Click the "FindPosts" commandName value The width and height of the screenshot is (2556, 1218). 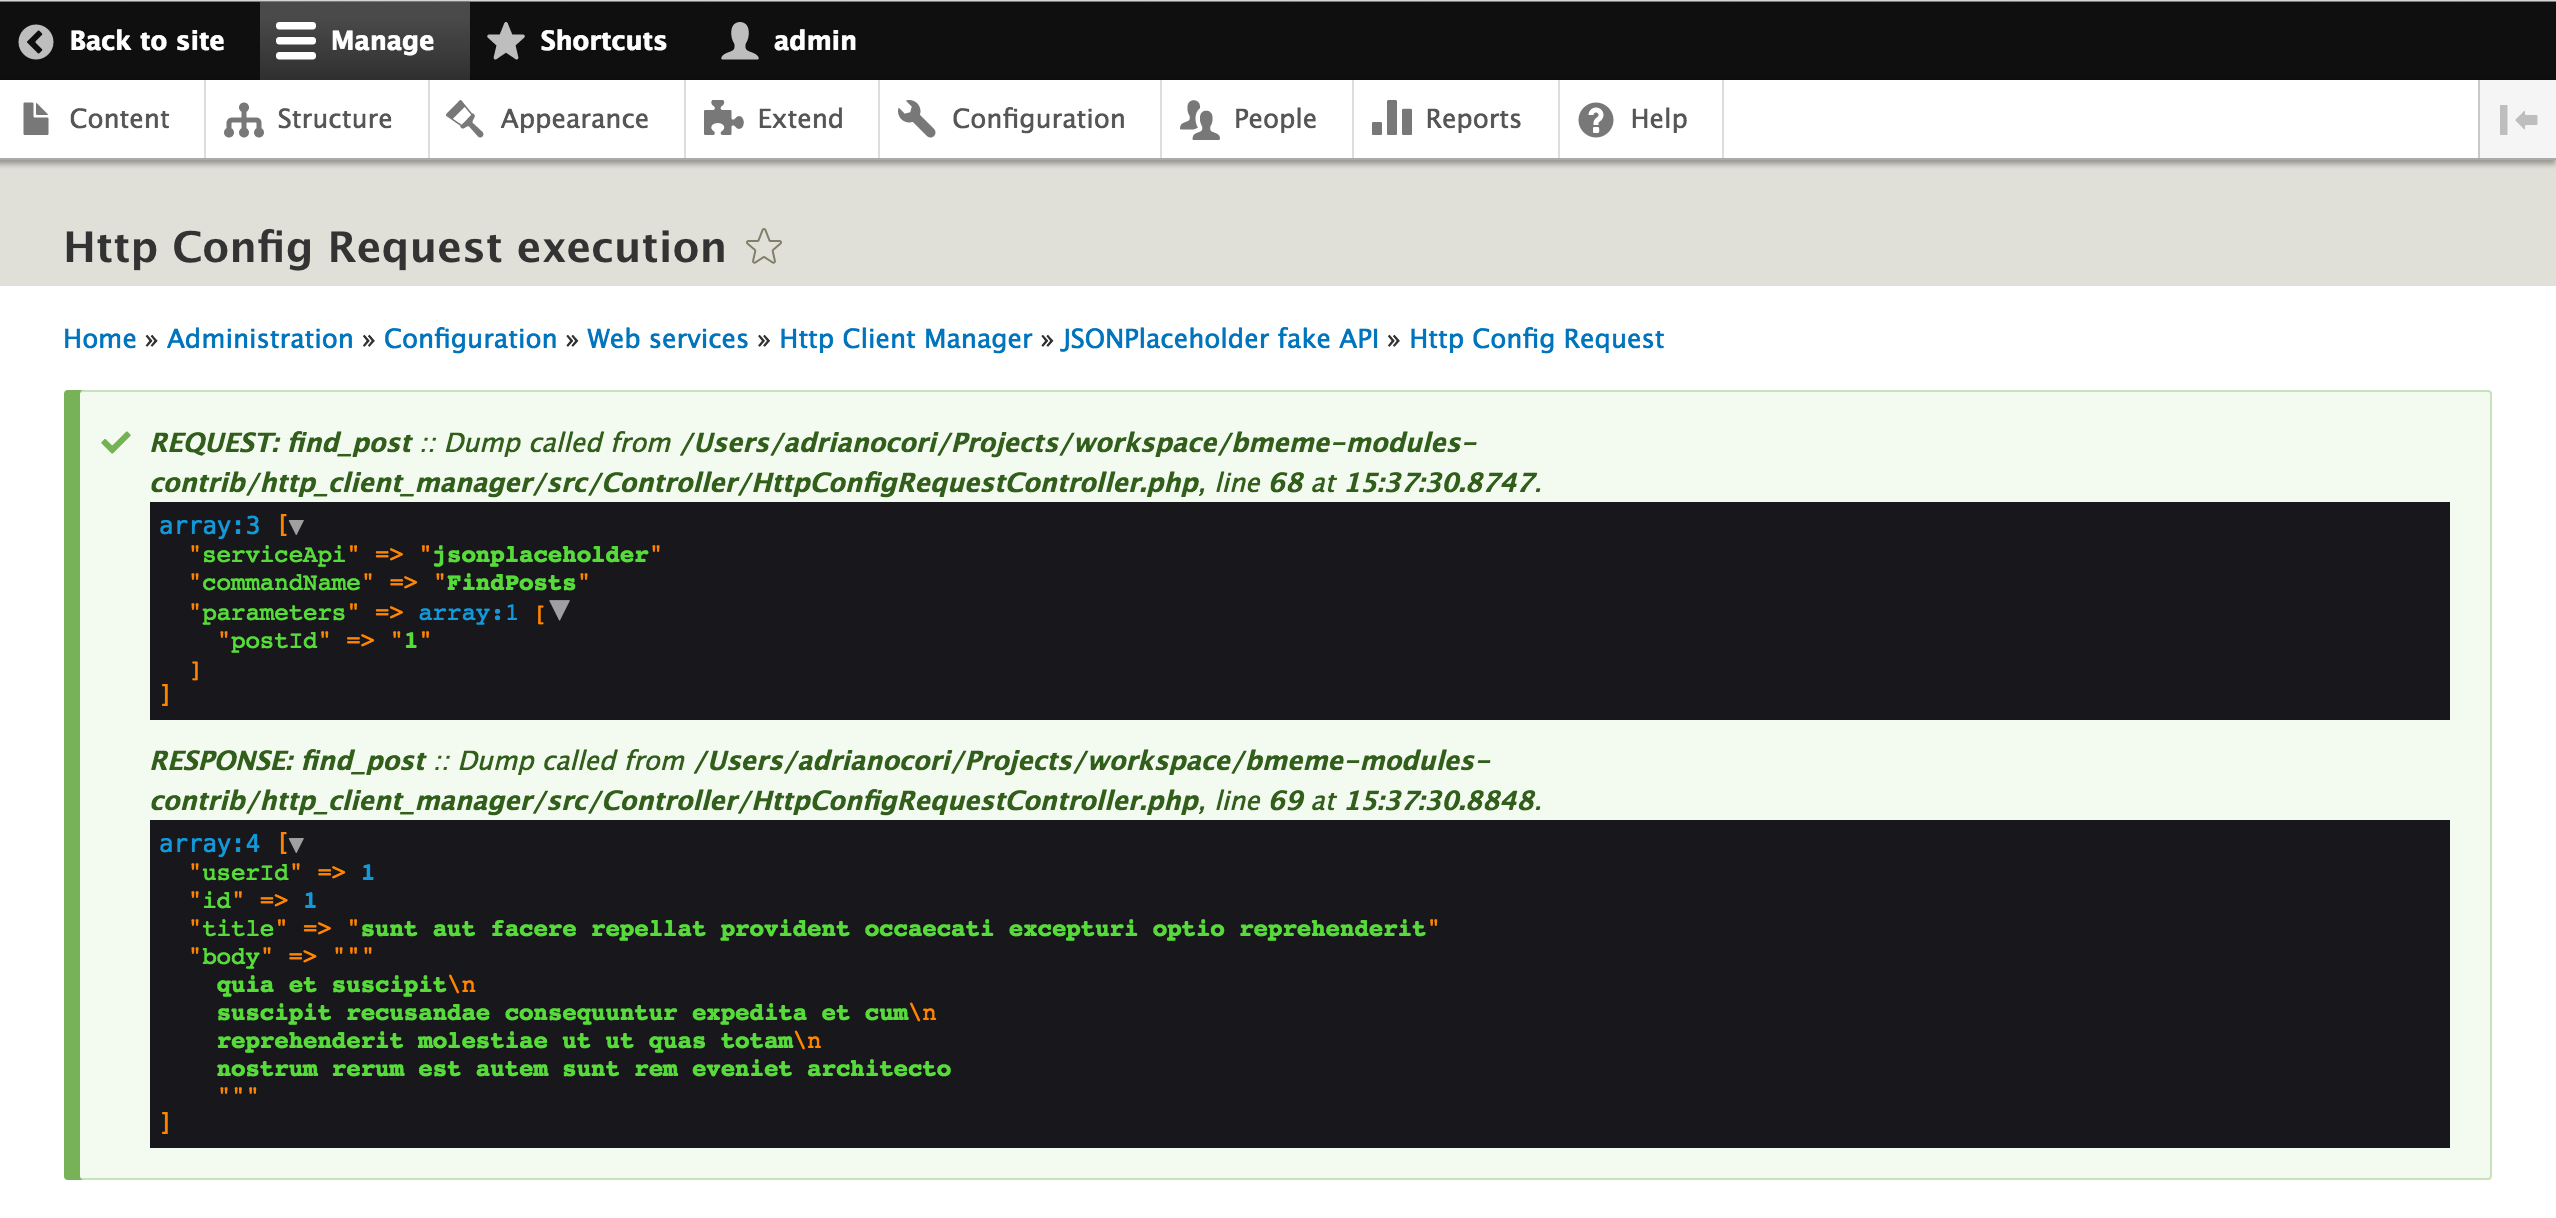(x=511, y=583)
